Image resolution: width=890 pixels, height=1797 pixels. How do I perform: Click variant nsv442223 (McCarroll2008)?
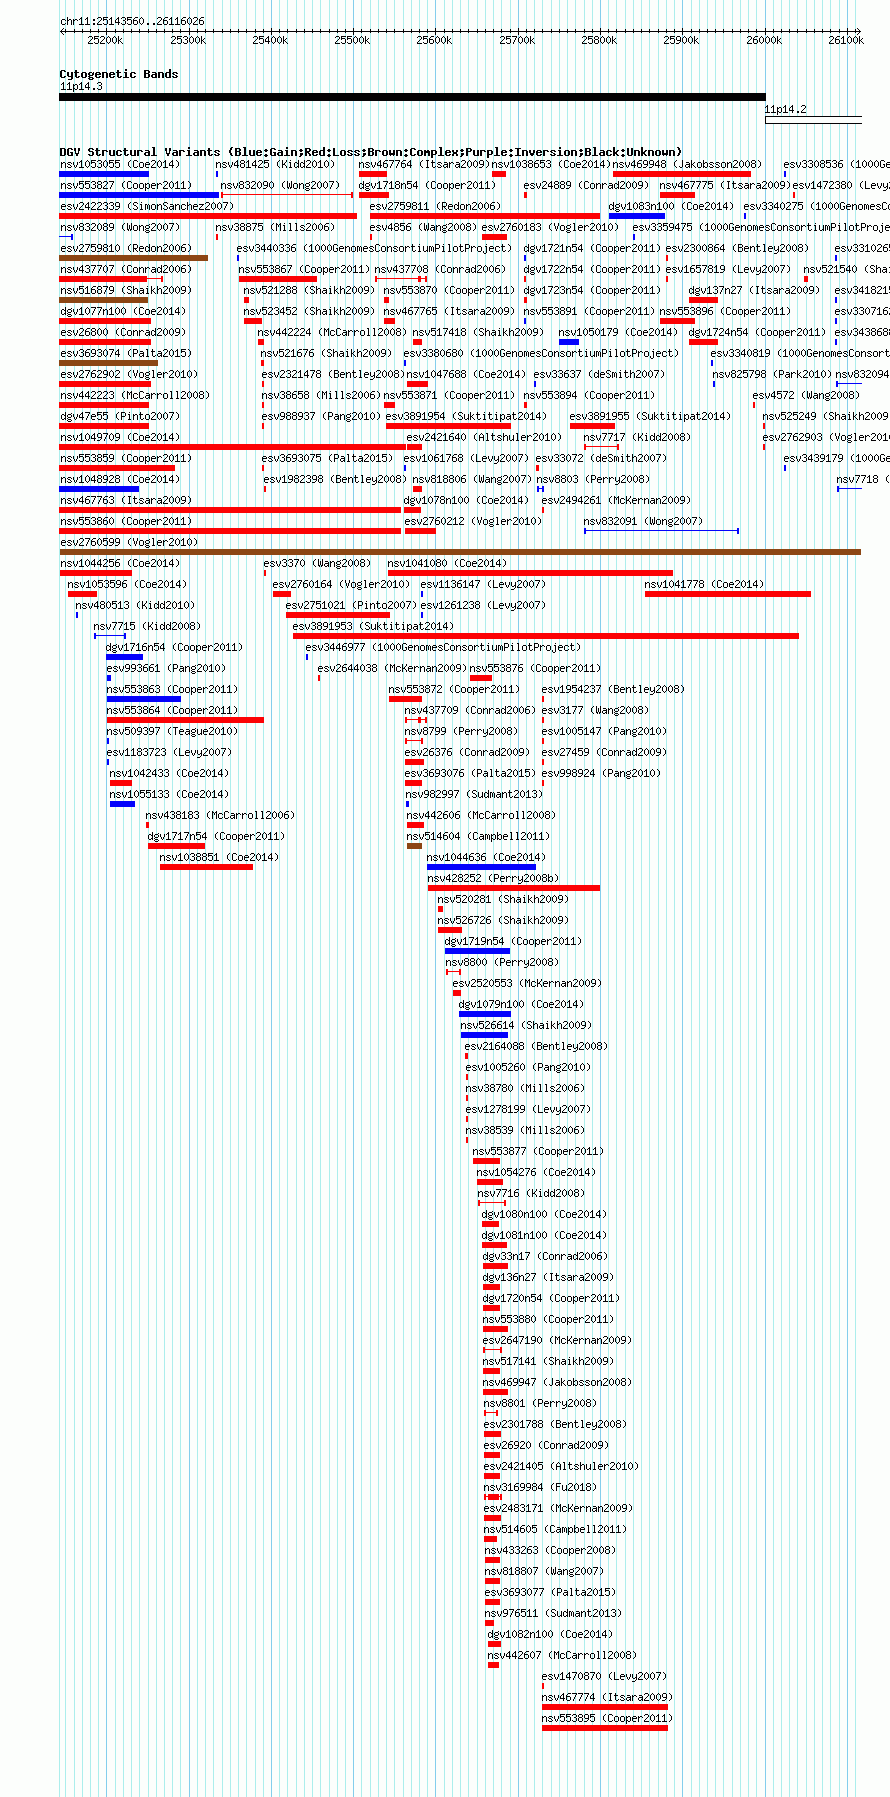tap(135, 395)
